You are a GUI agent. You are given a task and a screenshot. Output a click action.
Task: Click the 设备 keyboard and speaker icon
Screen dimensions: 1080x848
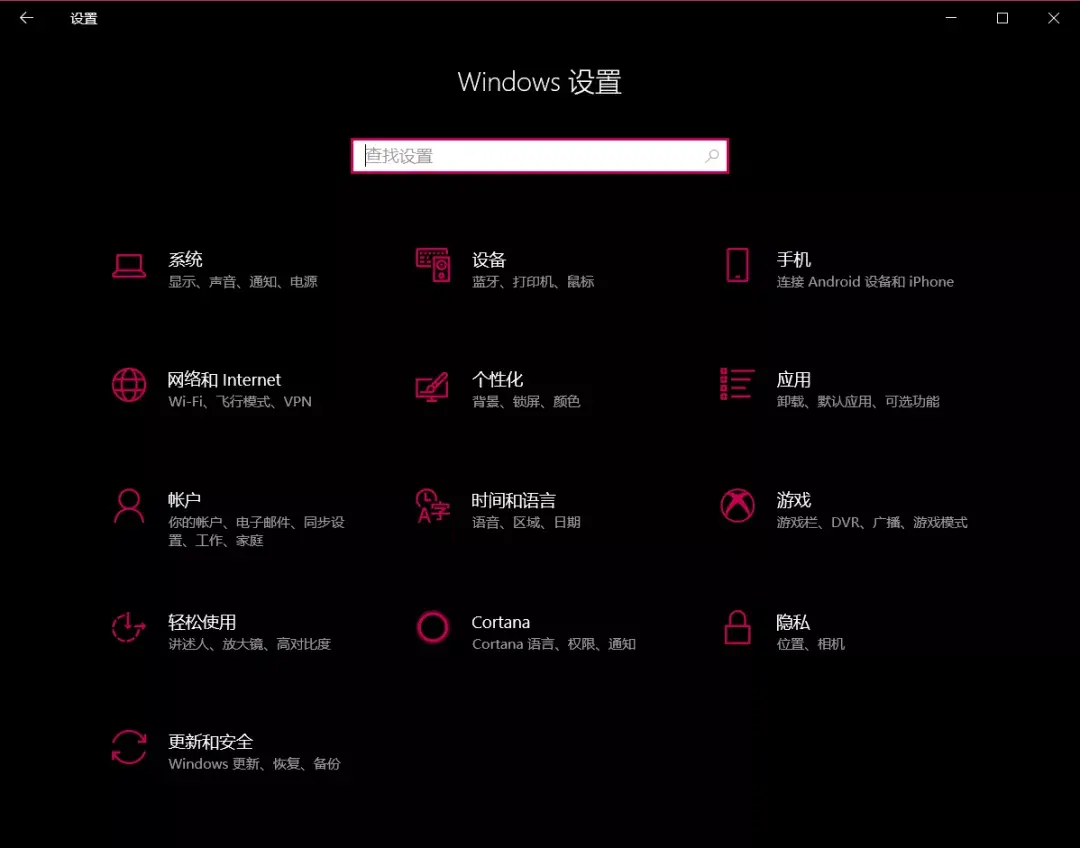click(433, 265)
